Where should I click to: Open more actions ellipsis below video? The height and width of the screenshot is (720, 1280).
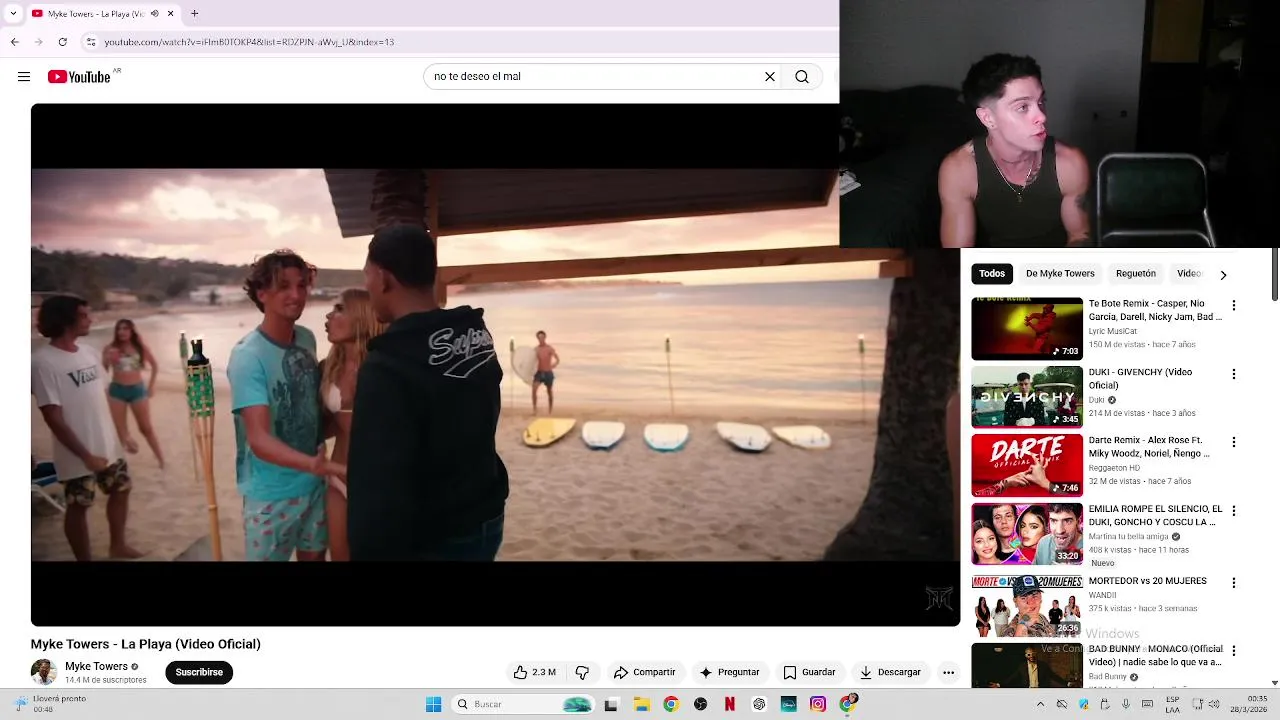tap(948, 673)
